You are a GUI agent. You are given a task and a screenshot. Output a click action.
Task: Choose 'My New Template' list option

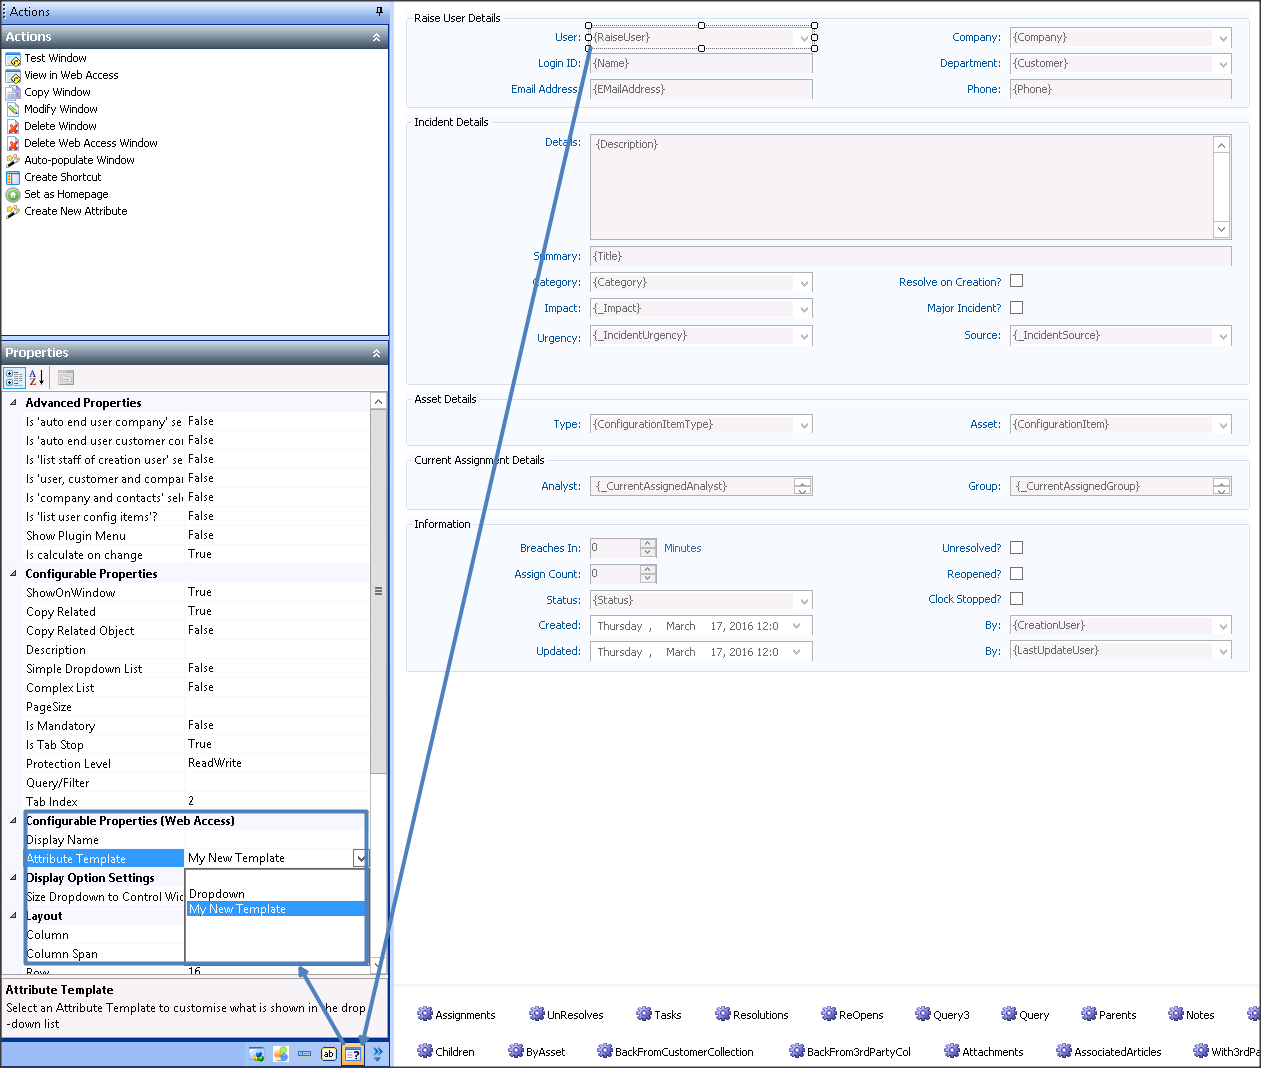coord(238,909)
